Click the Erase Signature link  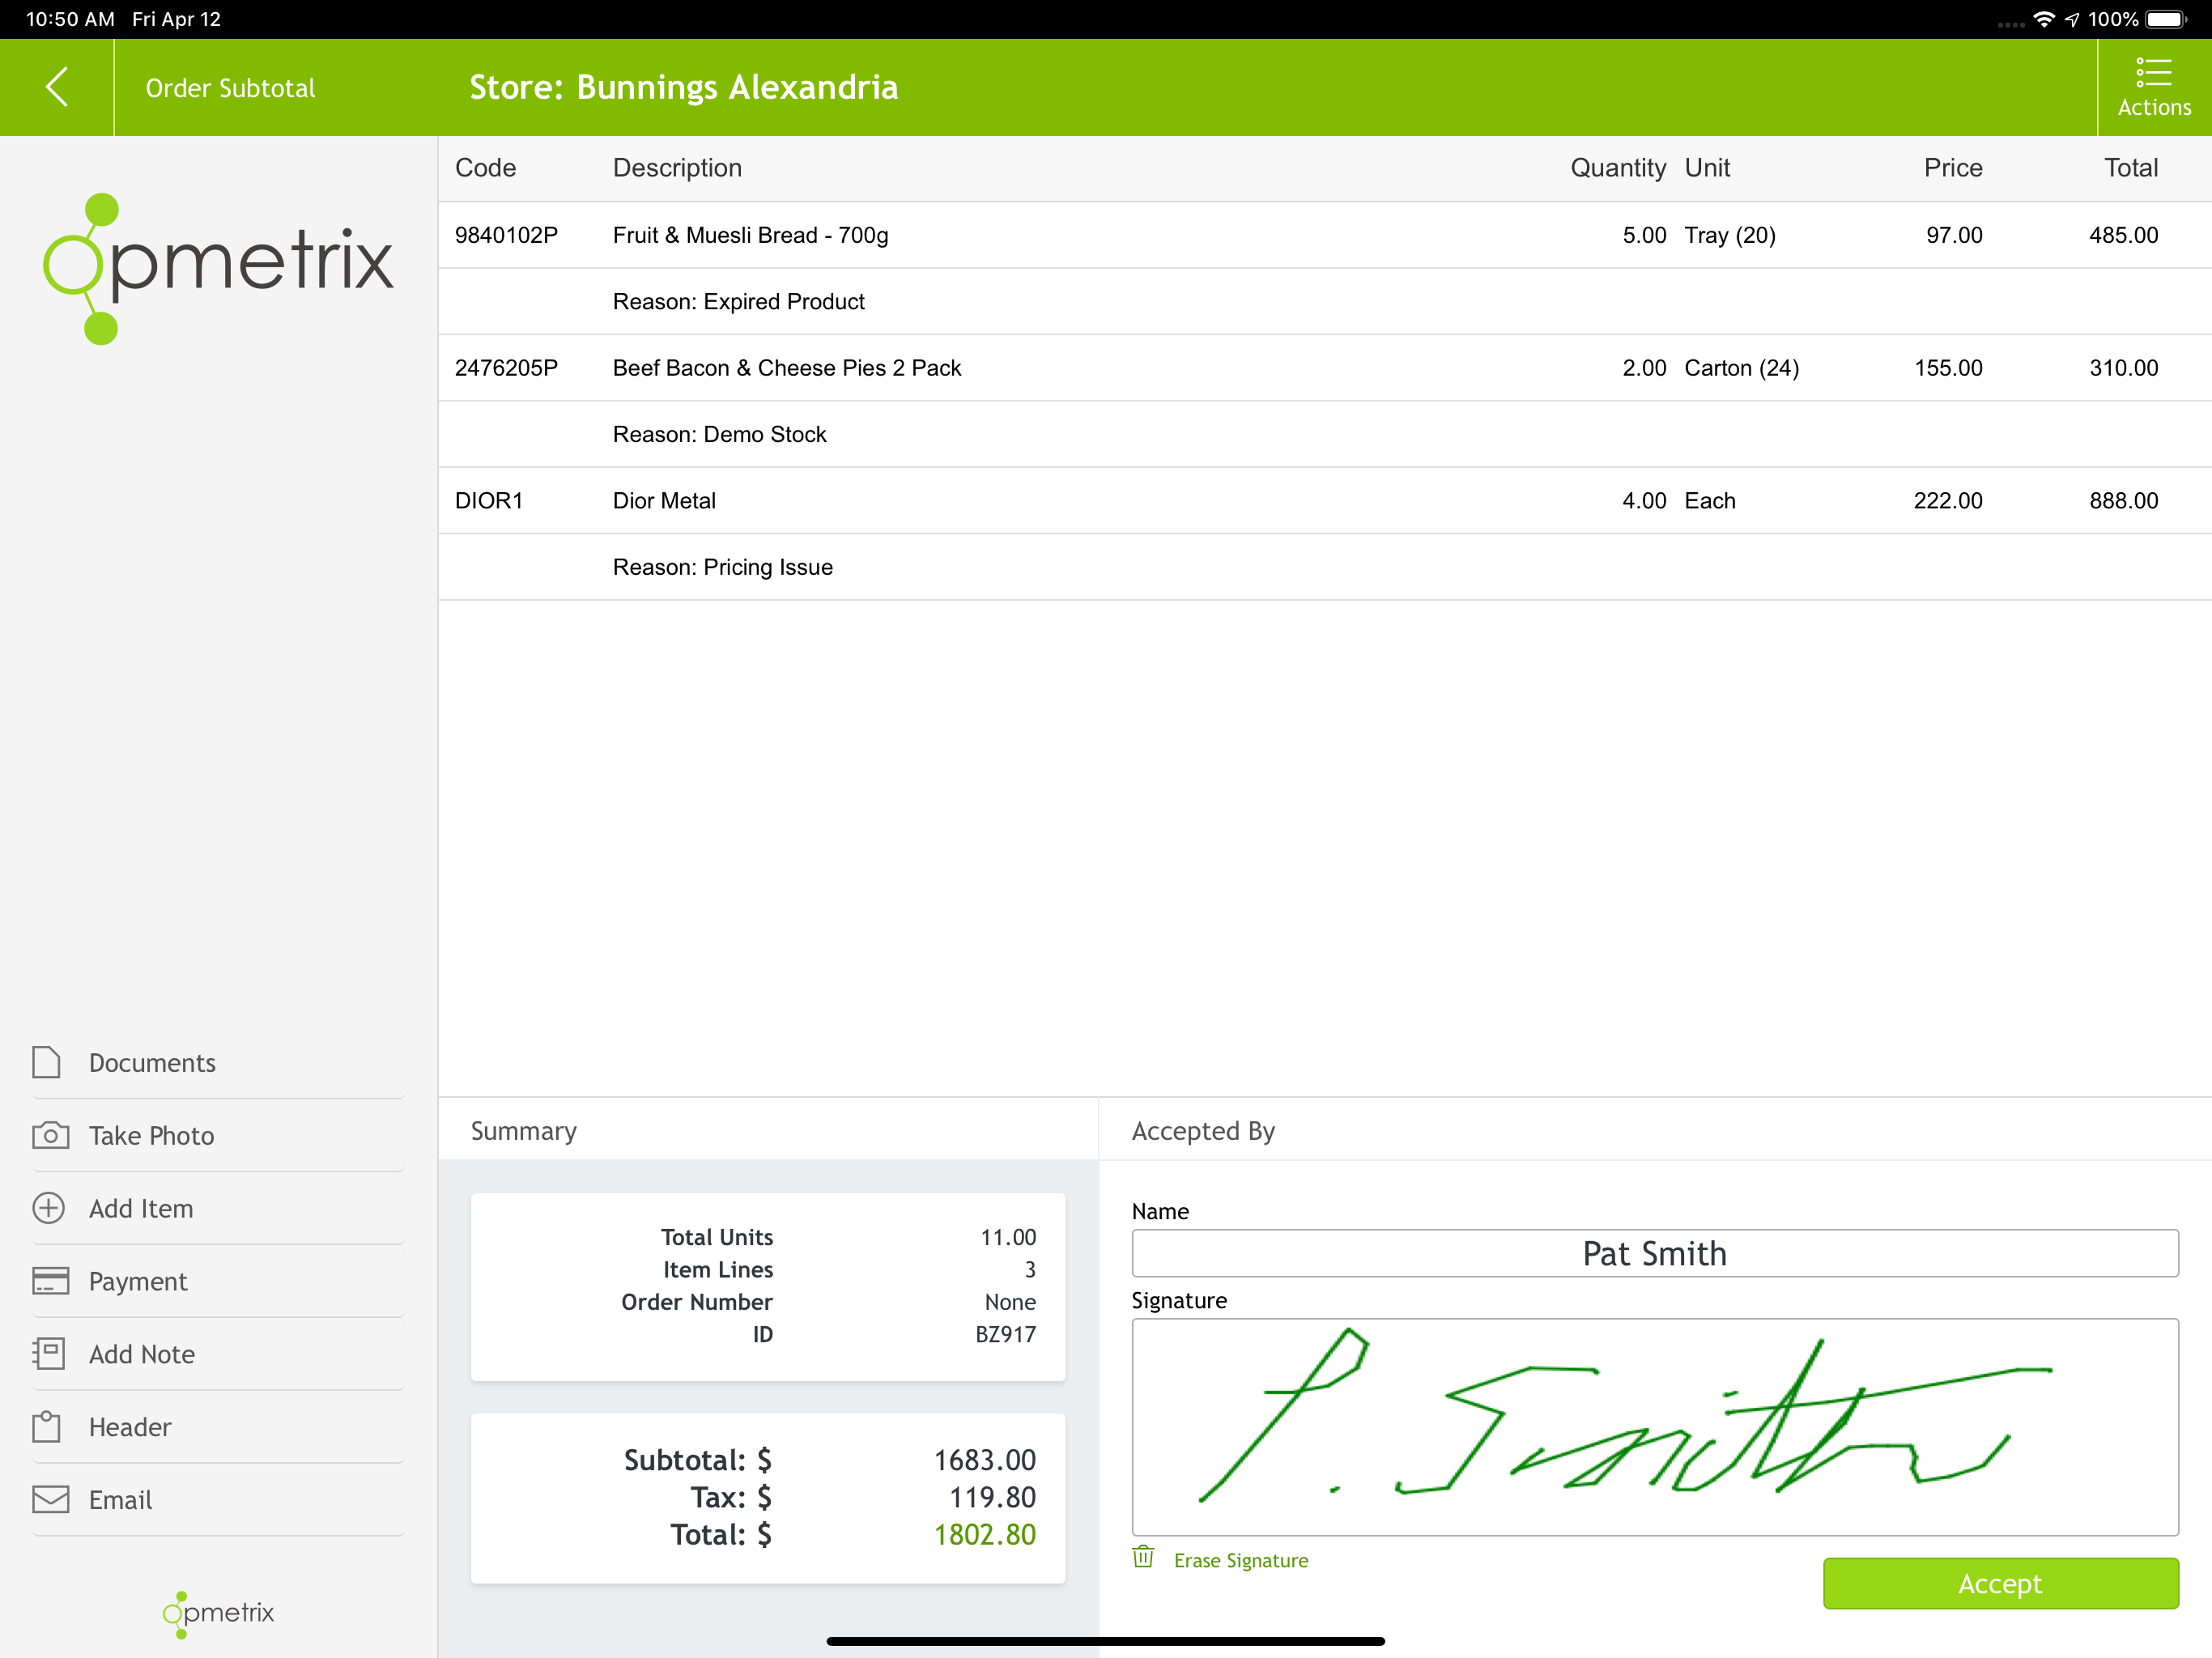1240,1560
